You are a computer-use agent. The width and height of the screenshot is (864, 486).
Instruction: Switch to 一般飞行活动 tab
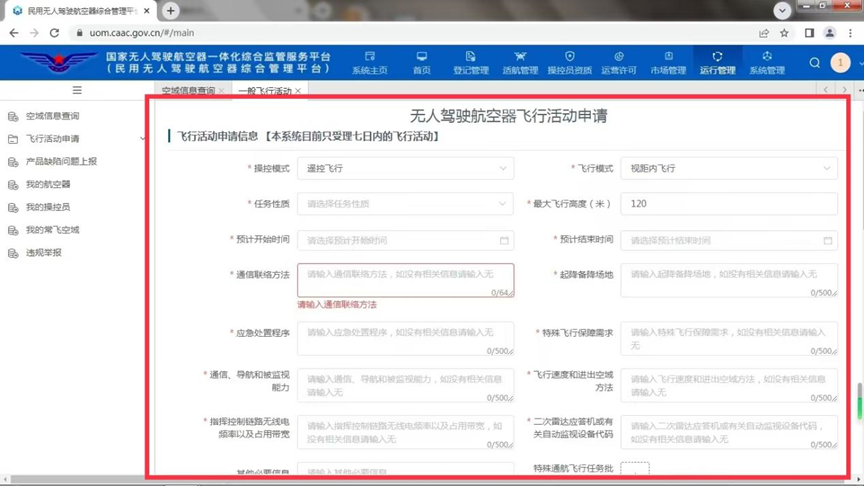coord(264,91)
